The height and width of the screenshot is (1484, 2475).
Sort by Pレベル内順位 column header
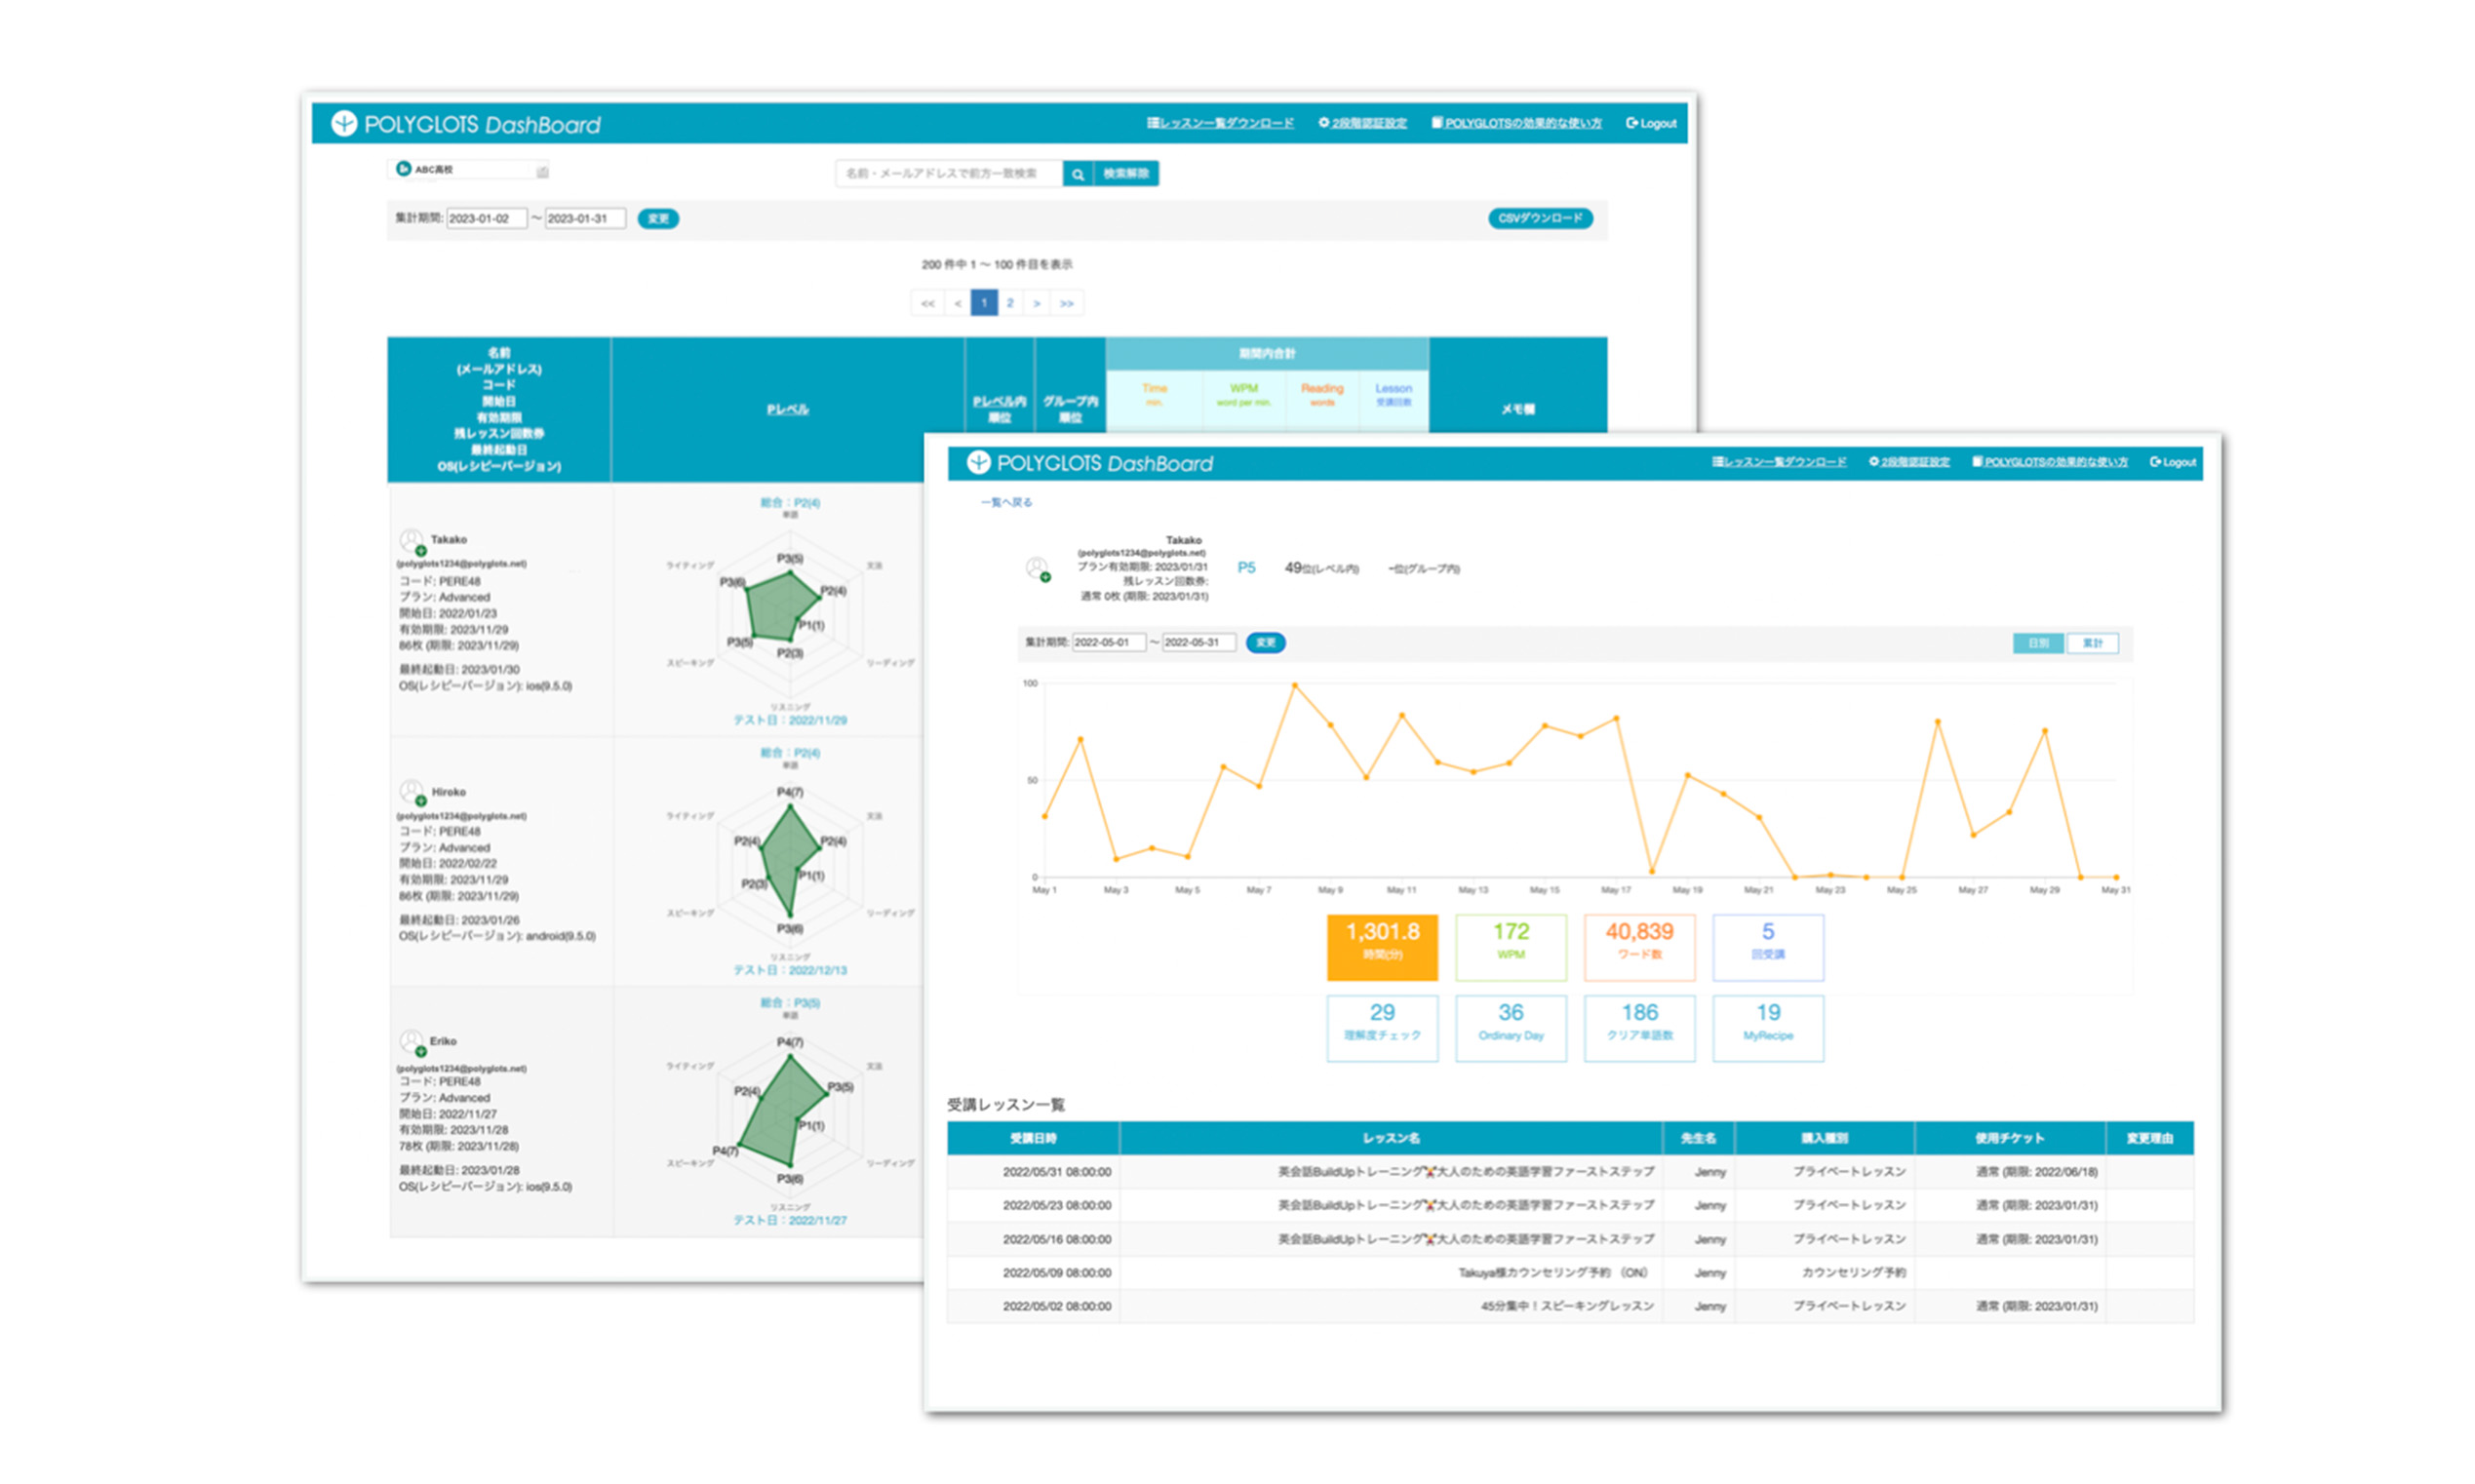click(x=999, y=409)
